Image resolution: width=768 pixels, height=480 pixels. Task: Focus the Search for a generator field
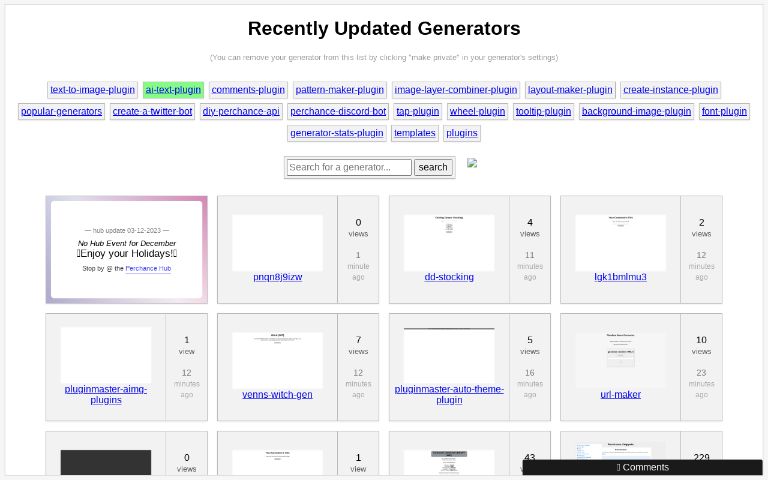[x=349, y=167]
